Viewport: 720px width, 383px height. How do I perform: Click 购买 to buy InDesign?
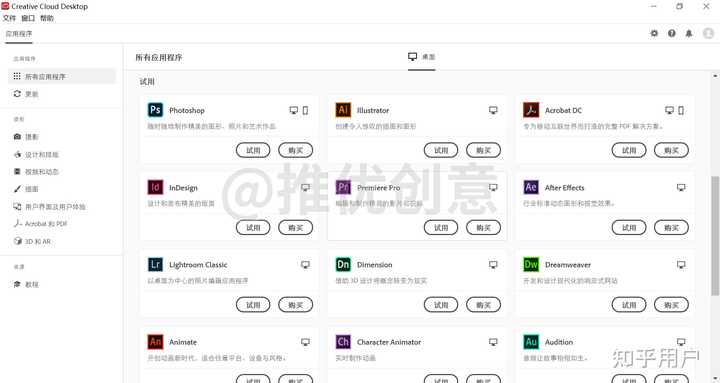tap(296, 227)
